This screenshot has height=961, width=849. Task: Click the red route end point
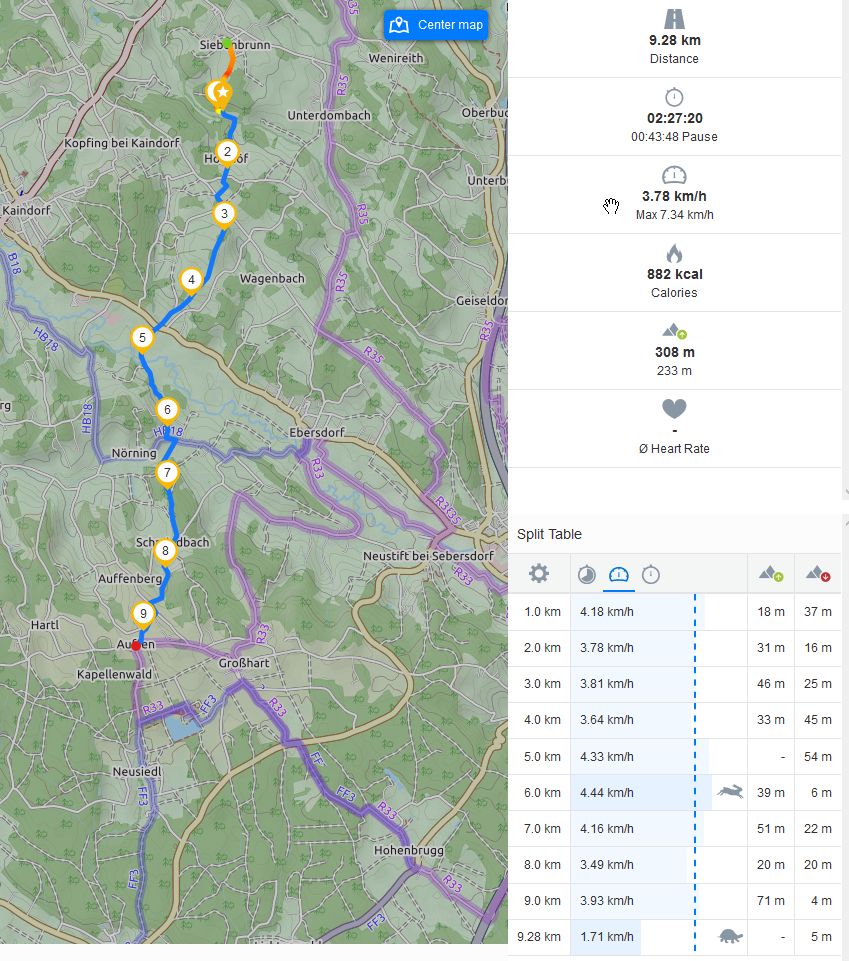[136, 646]
